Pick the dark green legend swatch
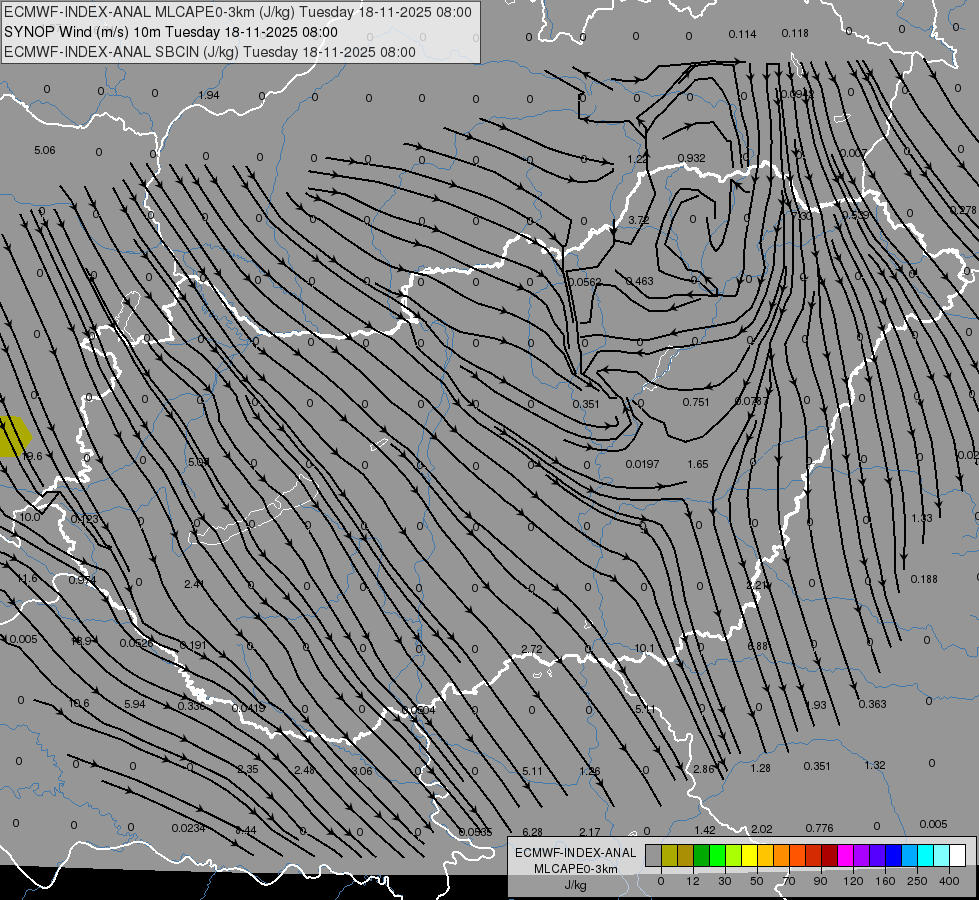The width and height of the screenshot is (979, 900). click(702, 855)
